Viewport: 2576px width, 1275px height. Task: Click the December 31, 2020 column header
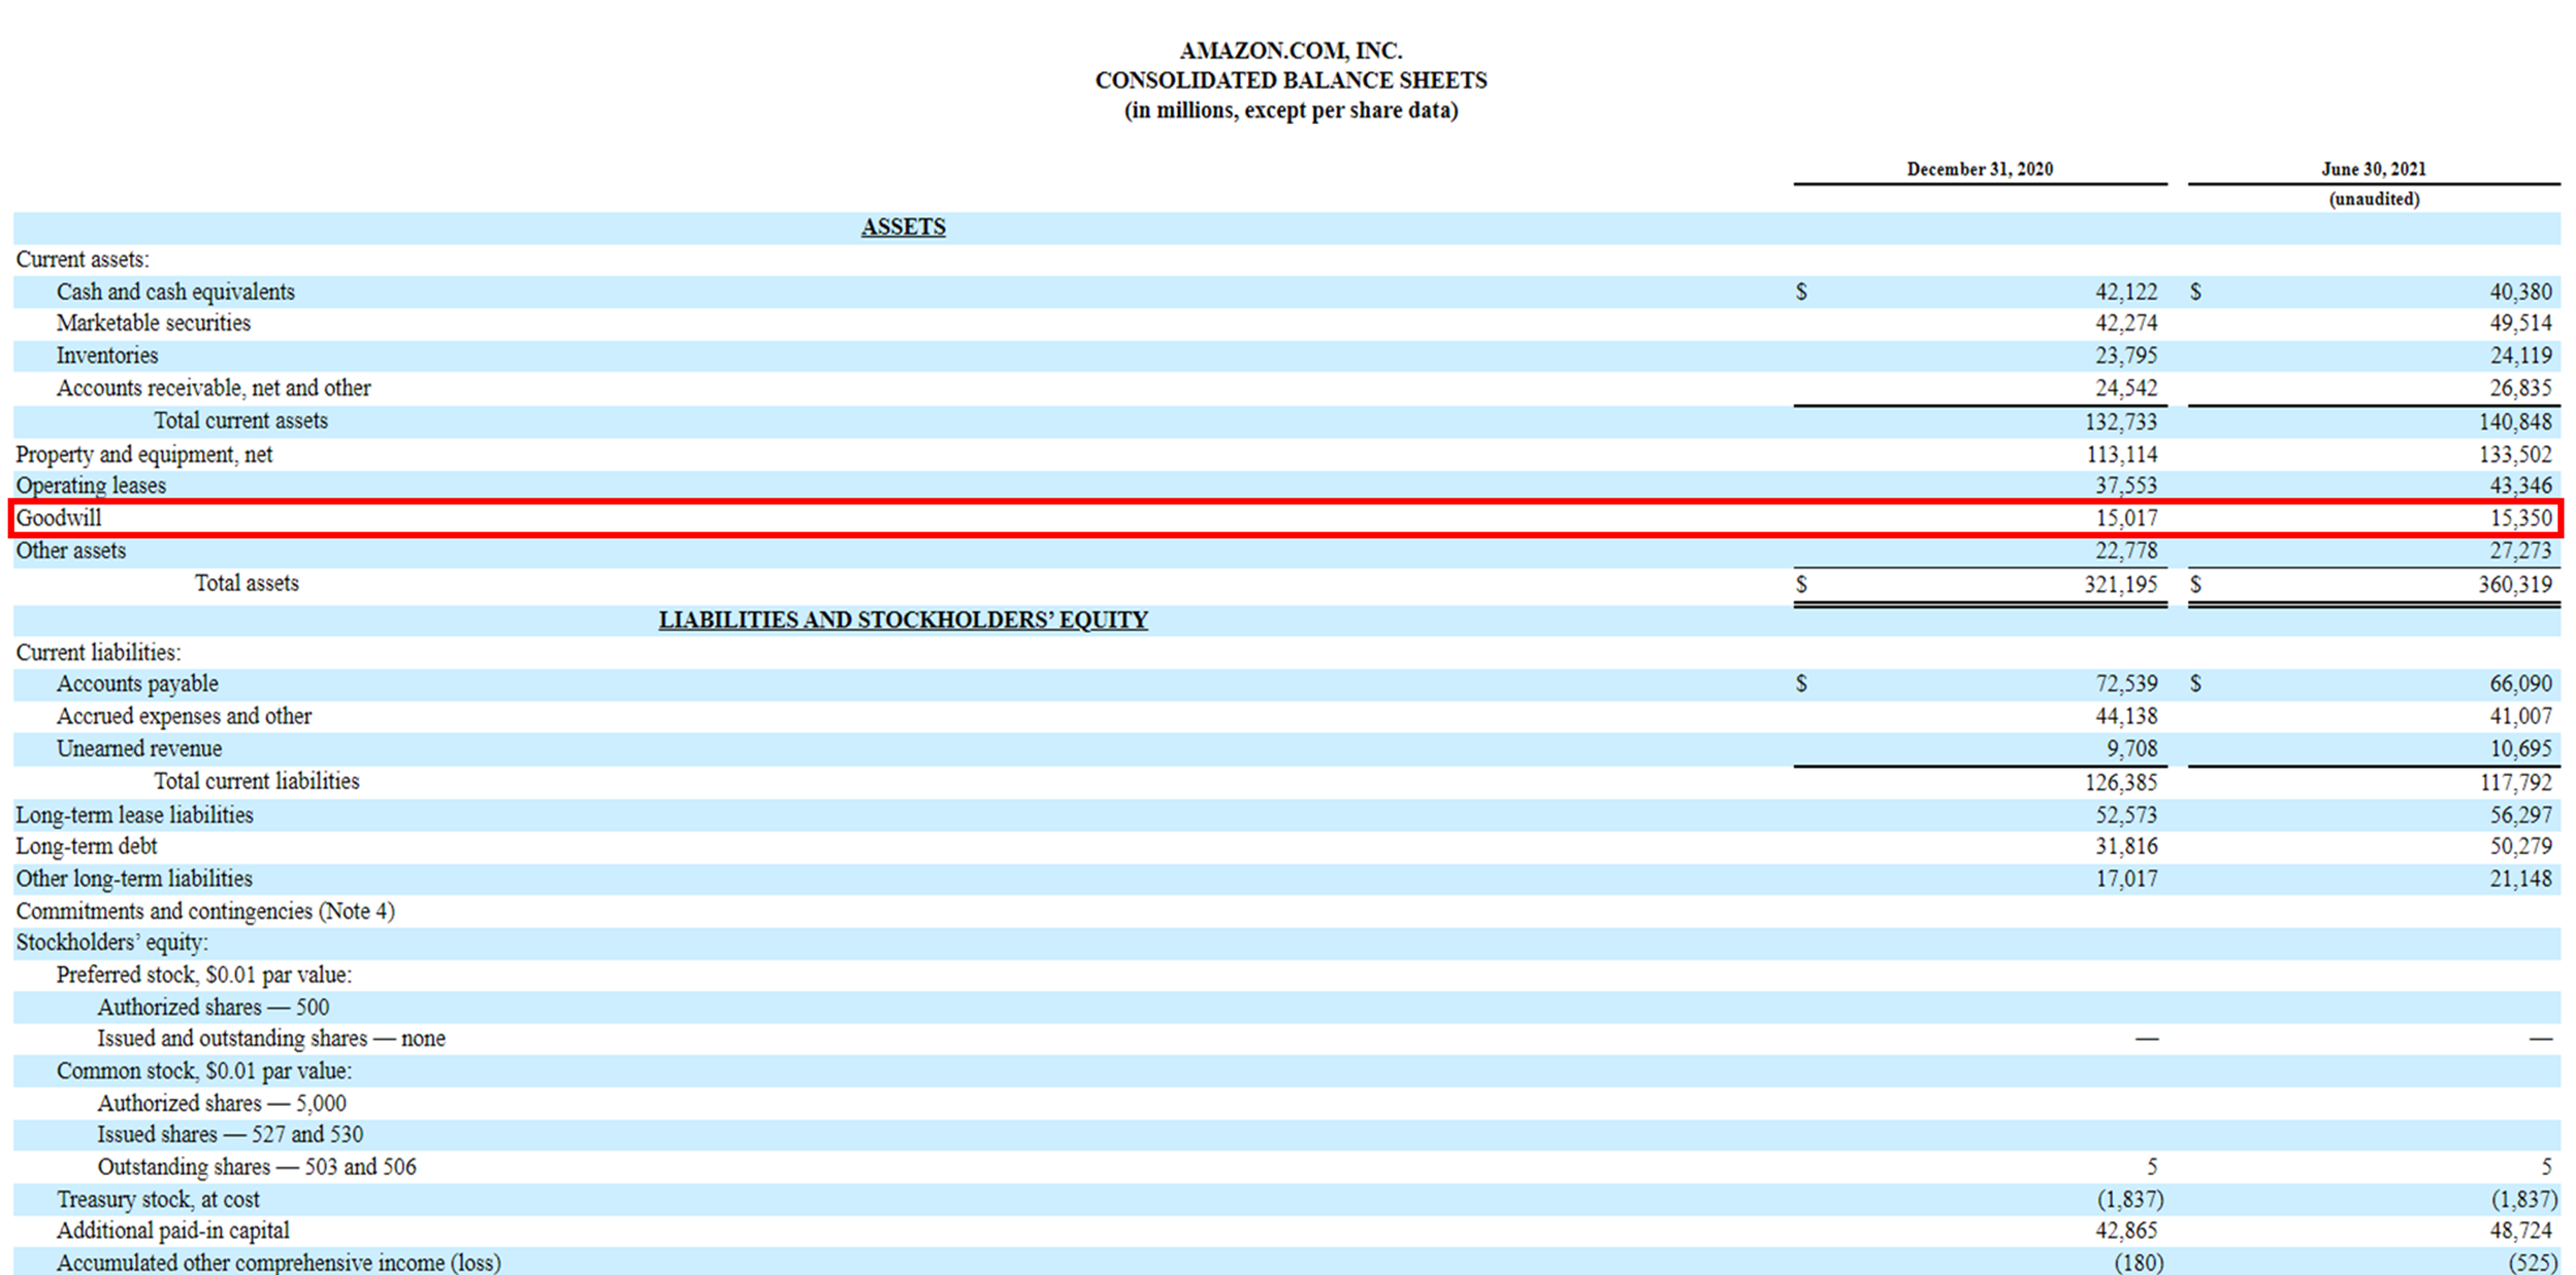1980,169
